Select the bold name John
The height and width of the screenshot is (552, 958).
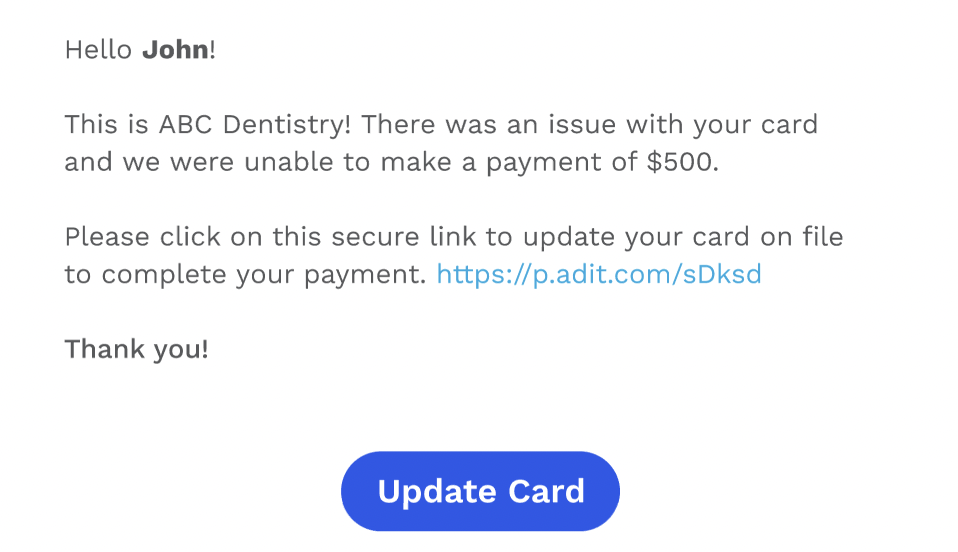pos(175,50)
